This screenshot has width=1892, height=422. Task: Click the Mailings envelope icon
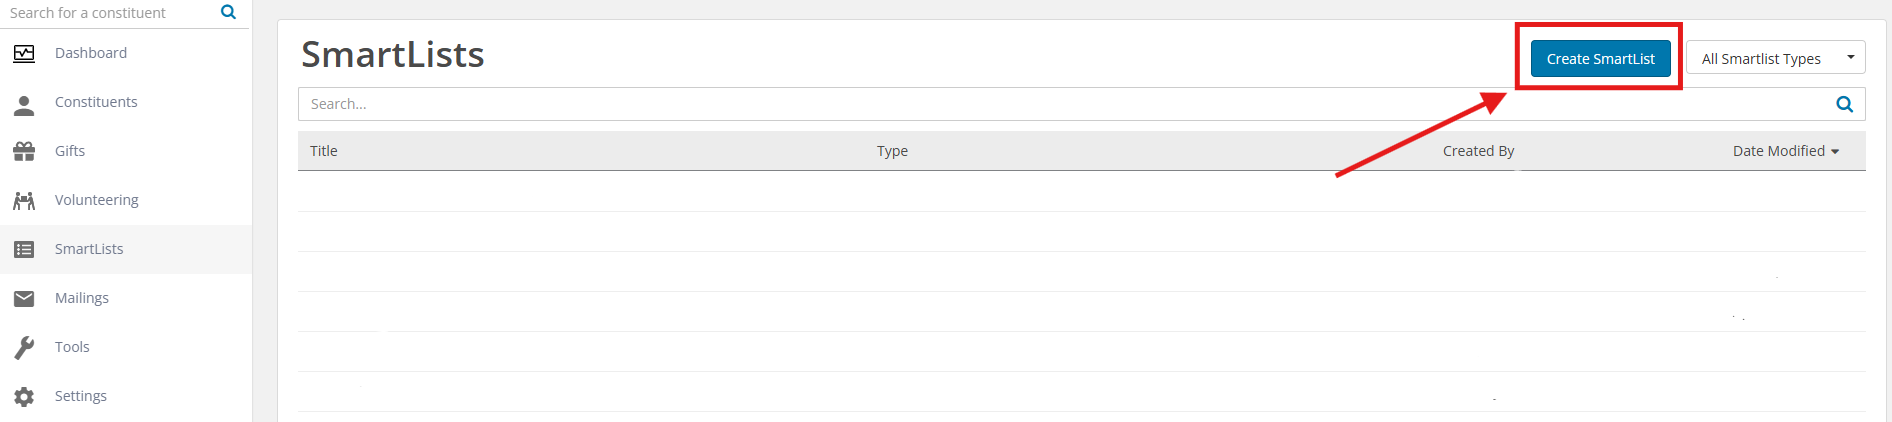[x=24, y=299]
